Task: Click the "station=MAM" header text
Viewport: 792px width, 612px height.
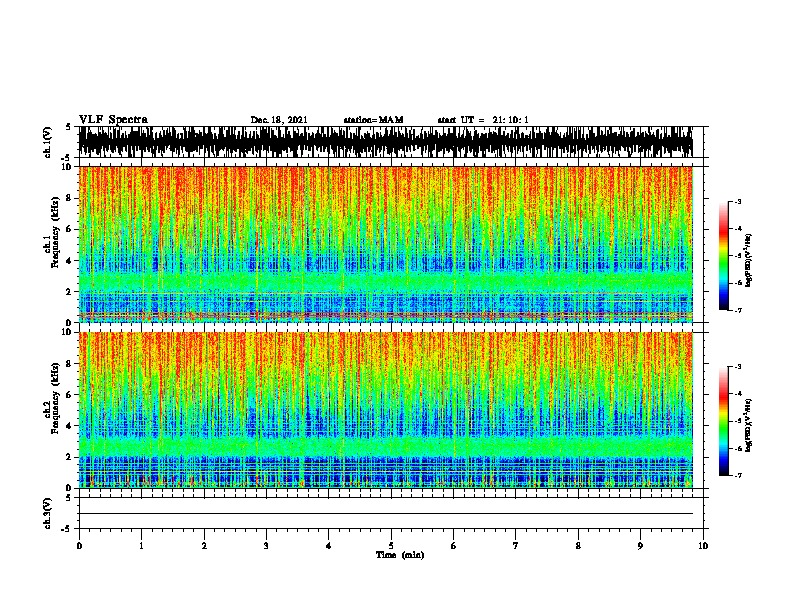Action: point(373,120)
